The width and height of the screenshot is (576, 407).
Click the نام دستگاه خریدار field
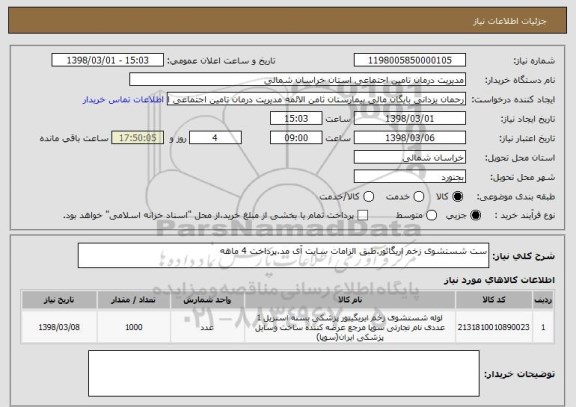[297, 80]
